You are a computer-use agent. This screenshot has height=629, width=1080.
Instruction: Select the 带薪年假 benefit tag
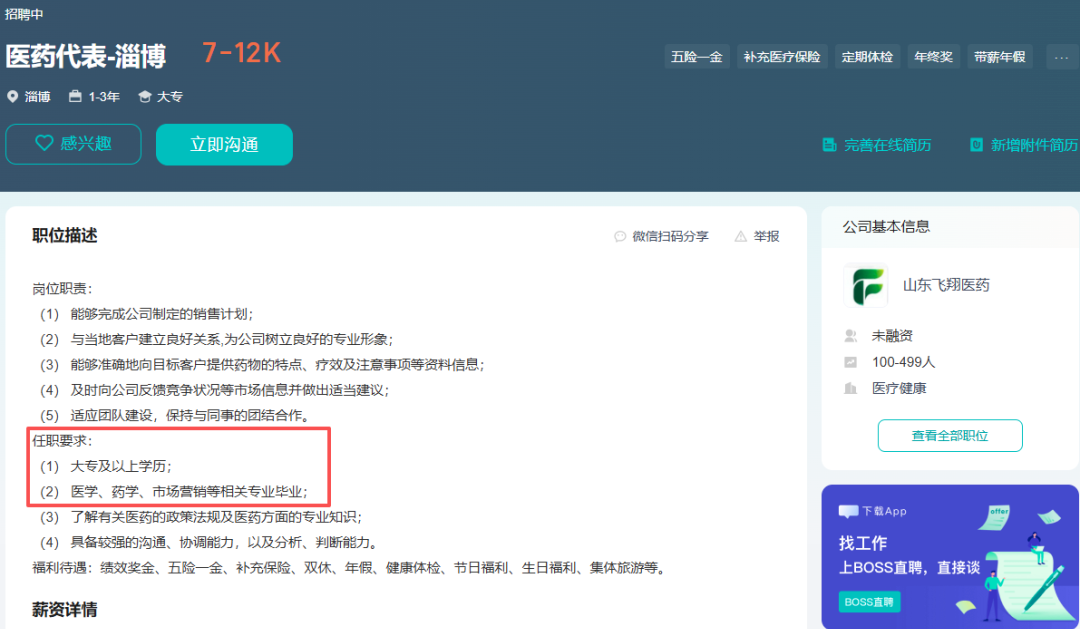click(999, 57)
